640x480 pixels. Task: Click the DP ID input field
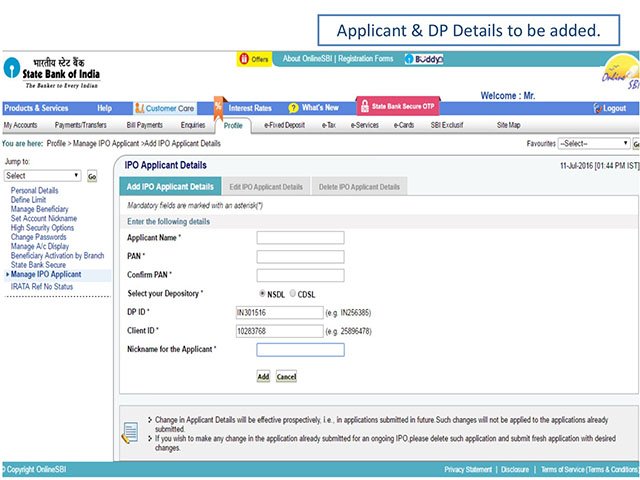280,313
